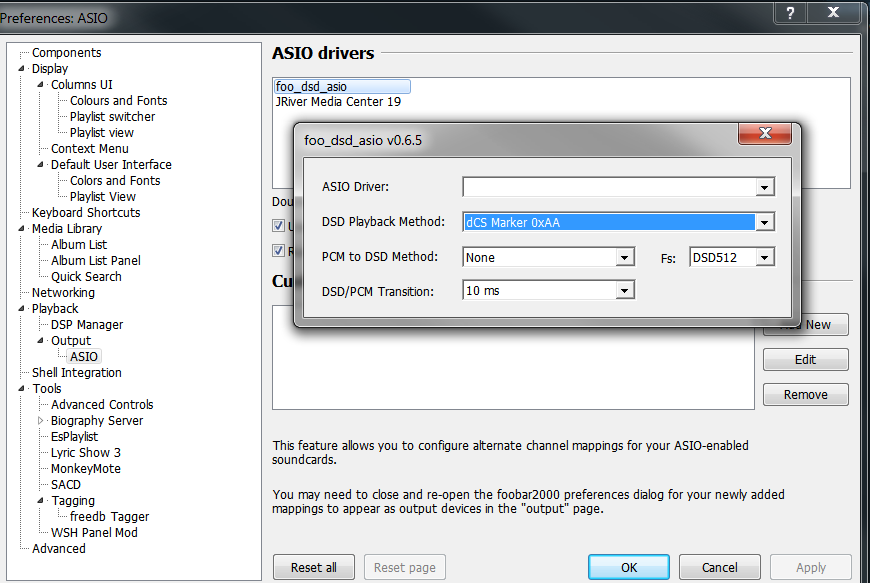Open the Playlist view page

102,133
